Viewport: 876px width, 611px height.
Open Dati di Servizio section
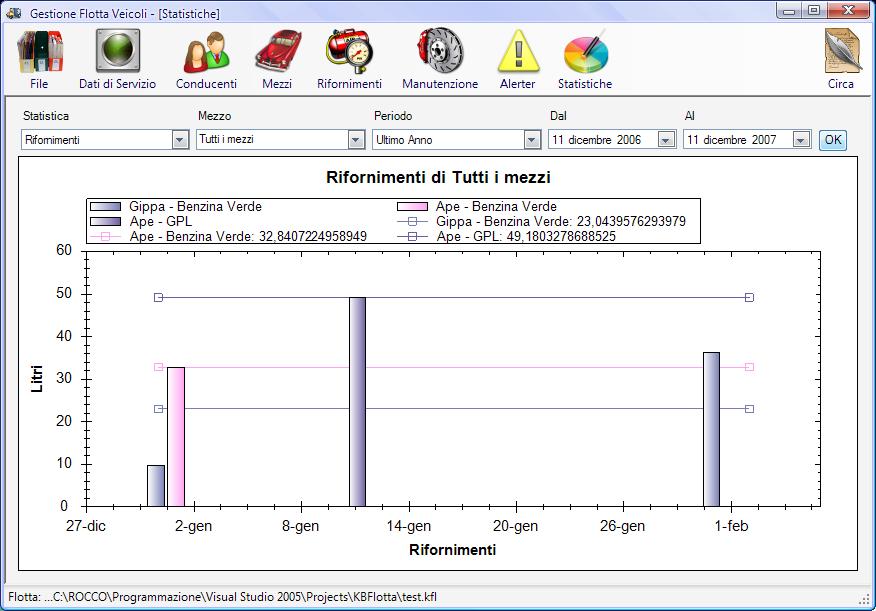point(117,59)
